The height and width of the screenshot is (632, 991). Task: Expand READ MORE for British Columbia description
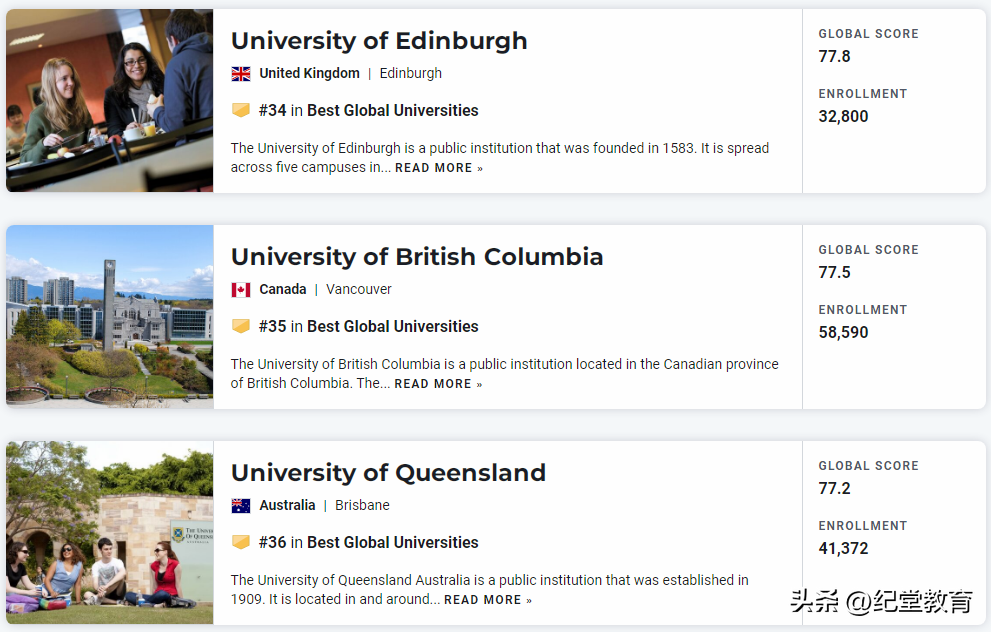click(x=438, y=384)
